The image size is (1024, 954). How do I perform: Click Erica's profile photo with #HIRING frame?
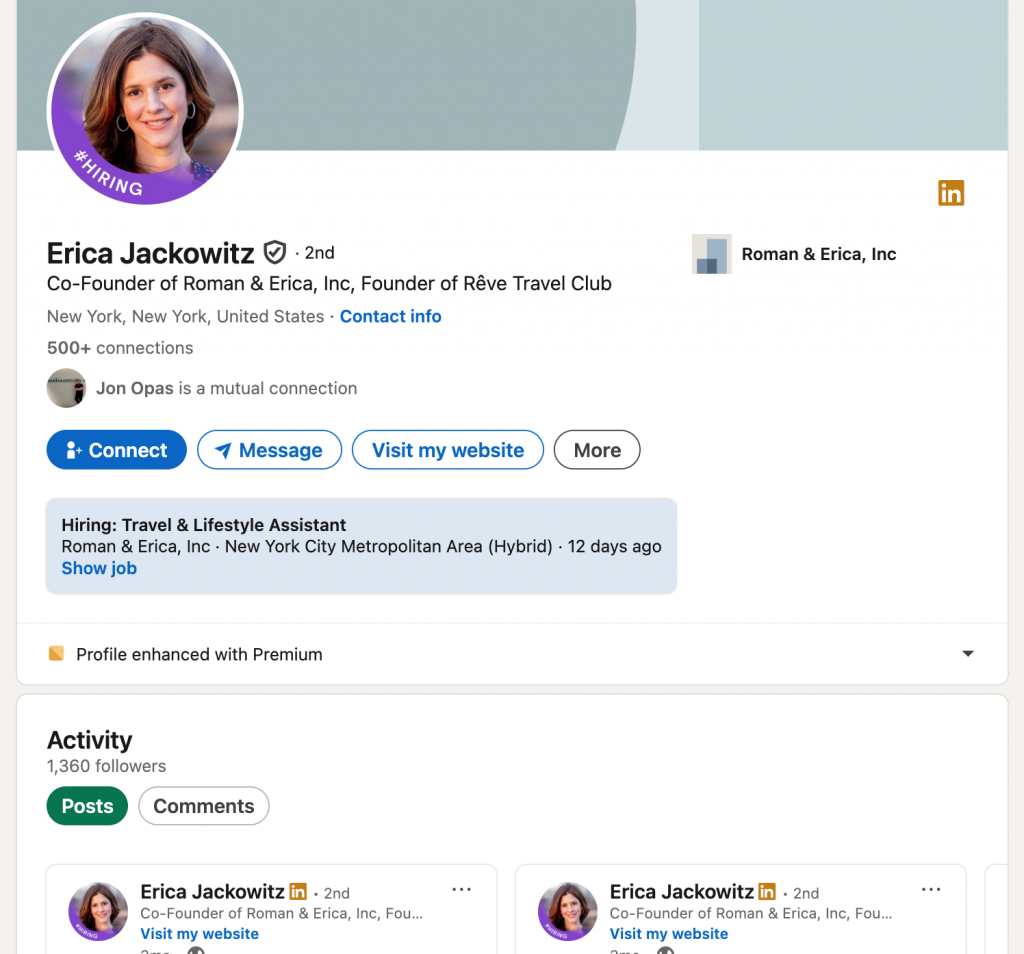pos(145,108)
